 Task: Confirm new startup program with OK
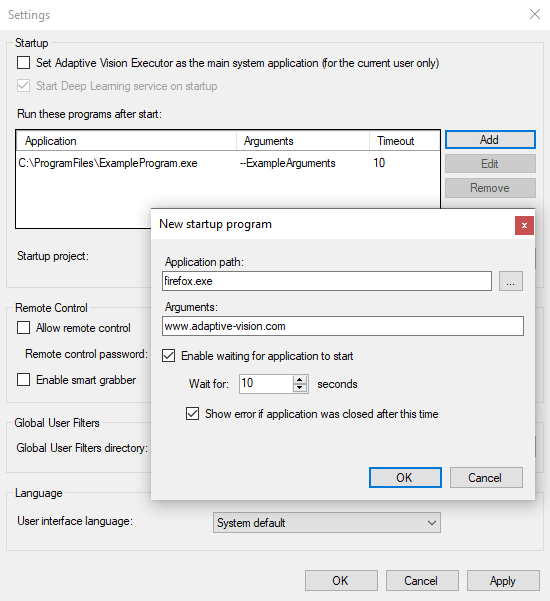(405, 478)
